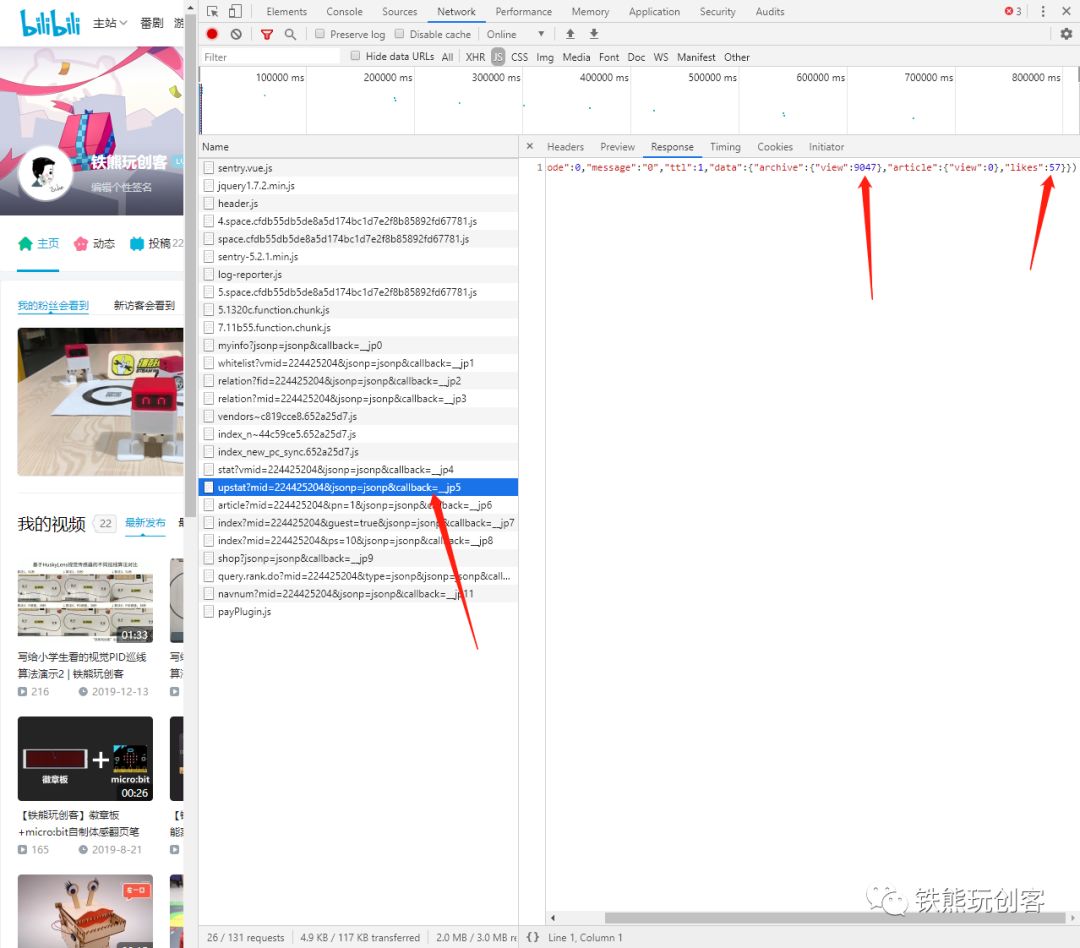The width and height of the screenshot is (1080, 948).
Task: Open the Initiator tab of request
Action: 827,147
